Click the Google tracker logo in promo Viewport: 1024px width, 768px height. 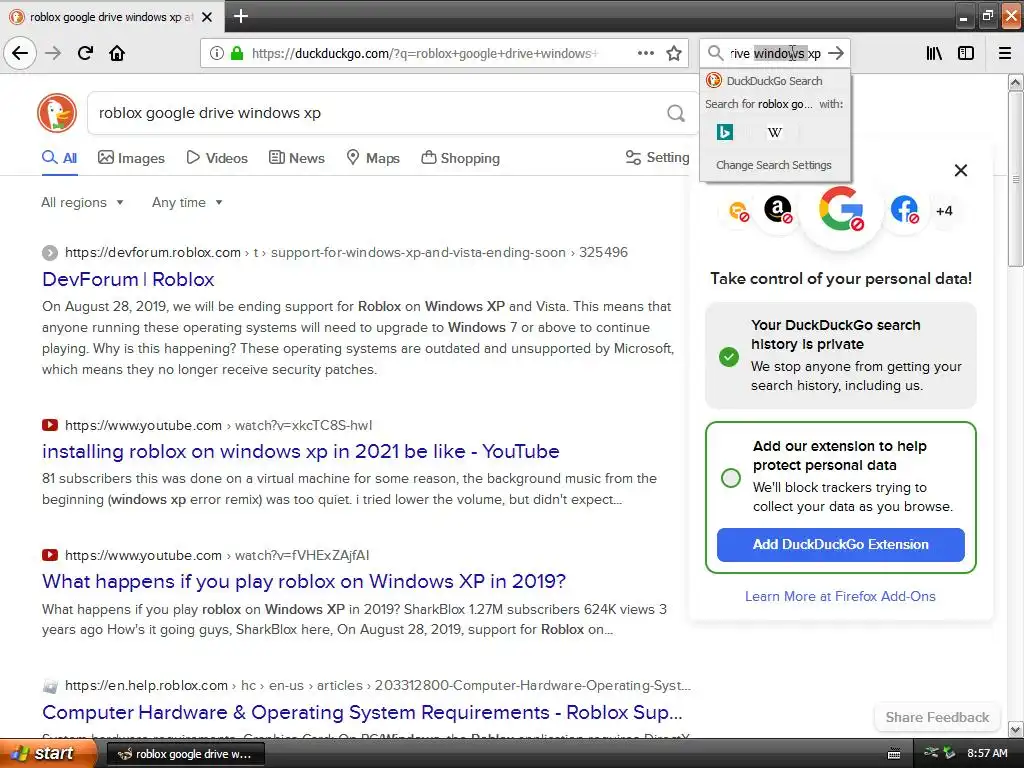841,209
